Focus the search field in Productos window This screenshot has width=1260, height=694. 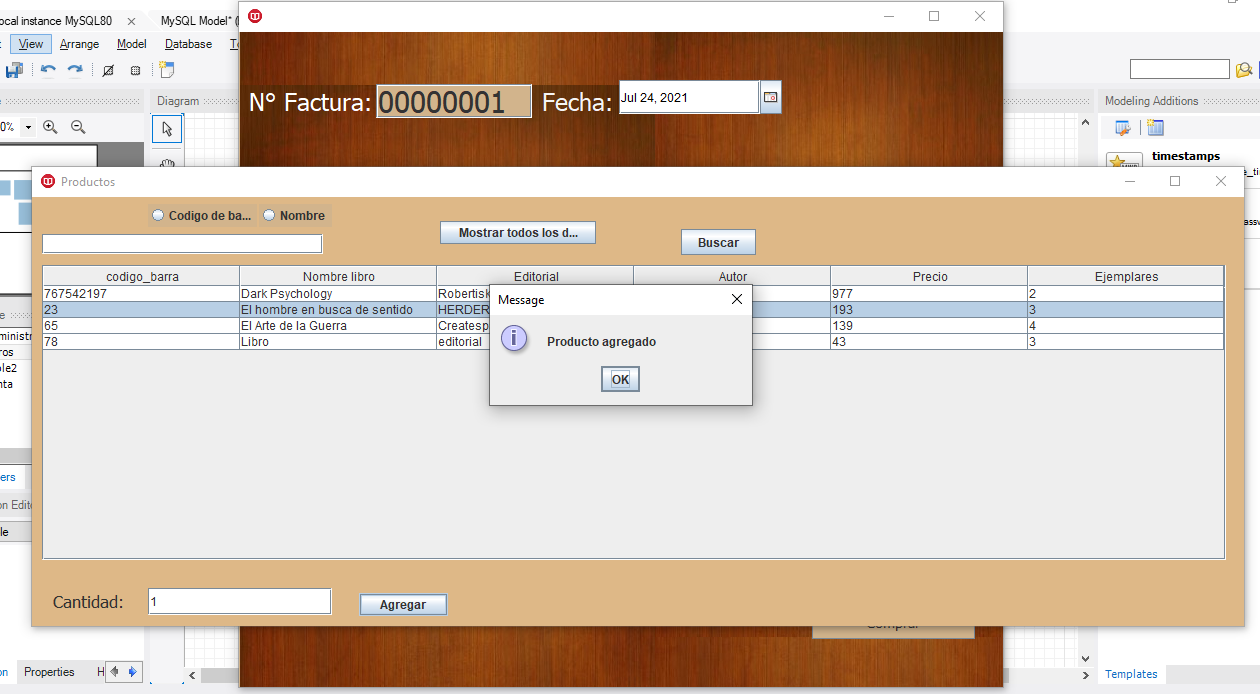coord(182,244)
